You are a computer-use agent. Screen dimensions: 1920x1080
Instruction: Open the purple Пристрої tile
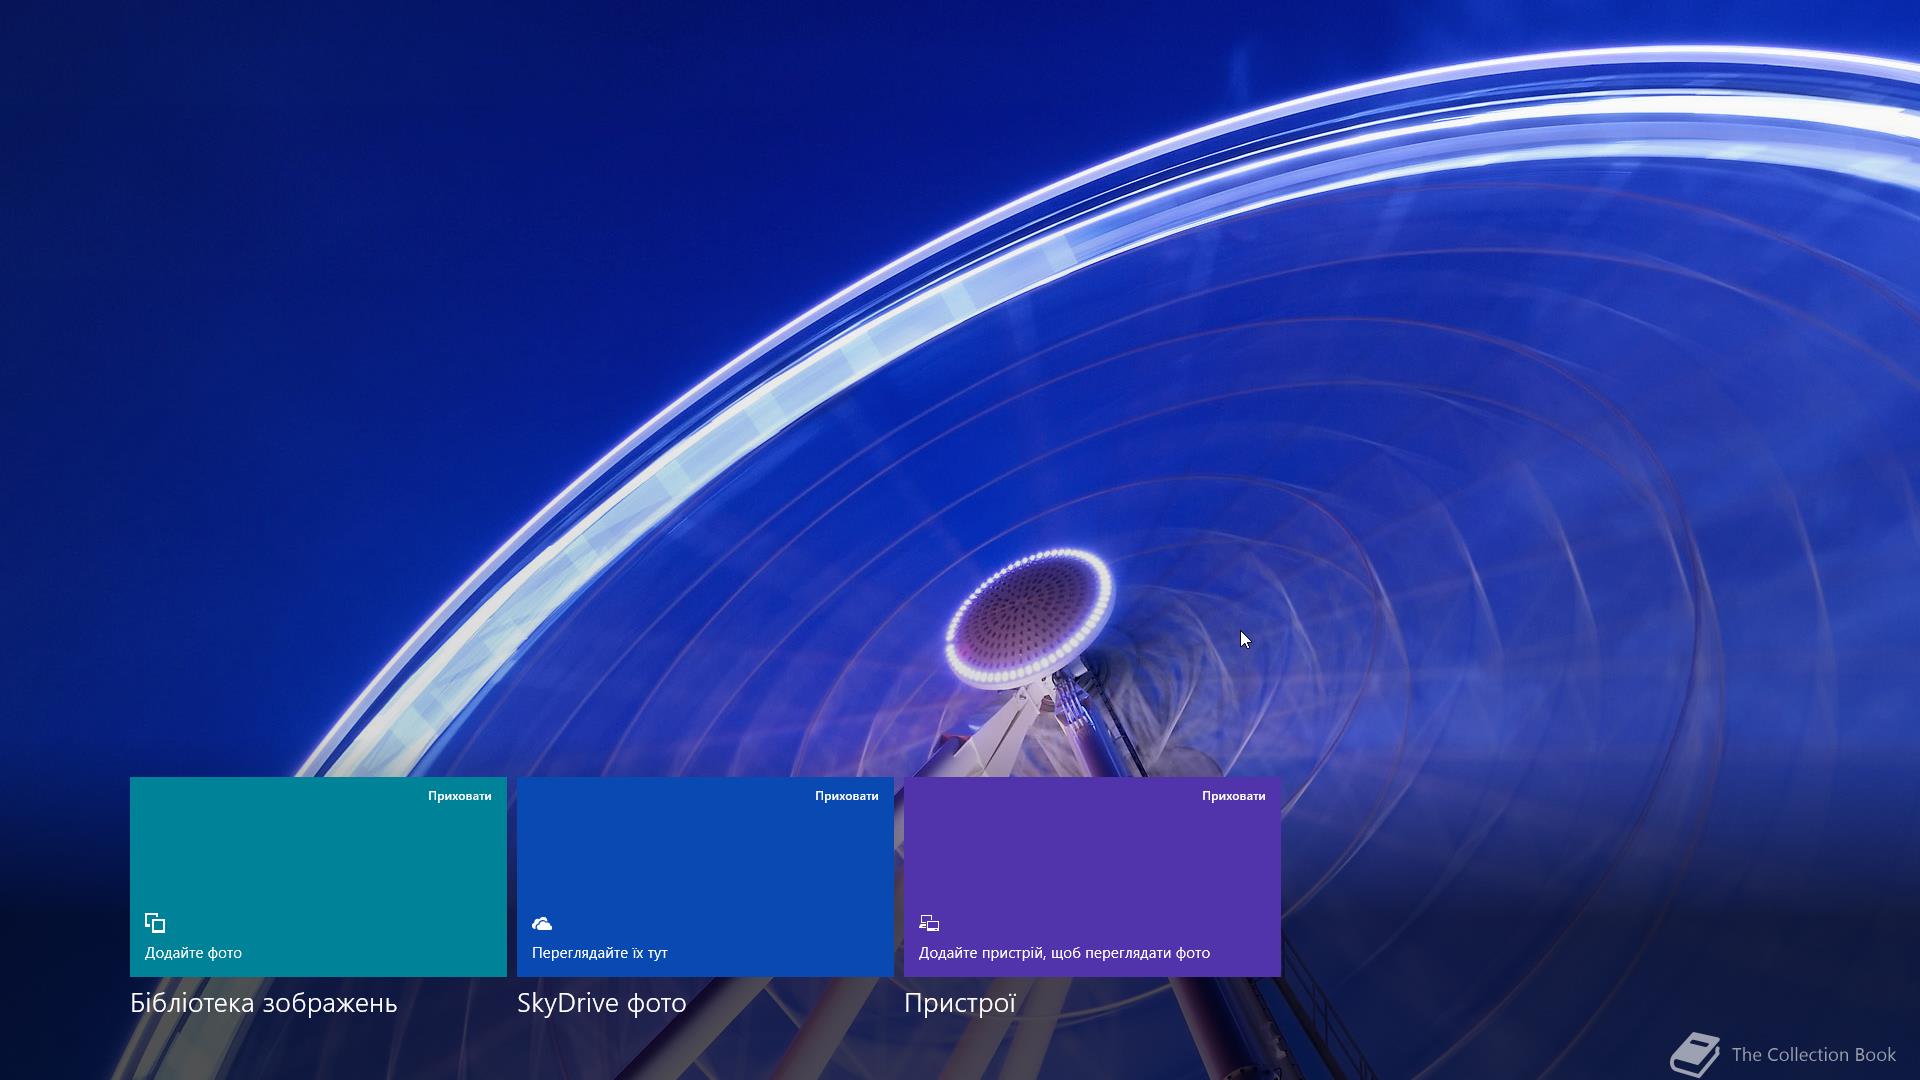[x=1092, y=877]
